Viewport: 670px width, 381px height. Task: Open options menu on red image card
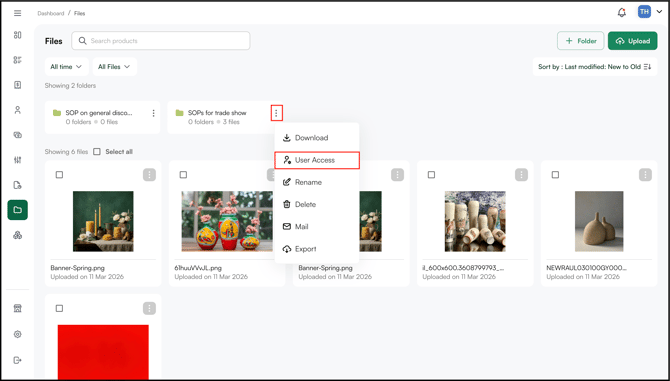point(149,308)
